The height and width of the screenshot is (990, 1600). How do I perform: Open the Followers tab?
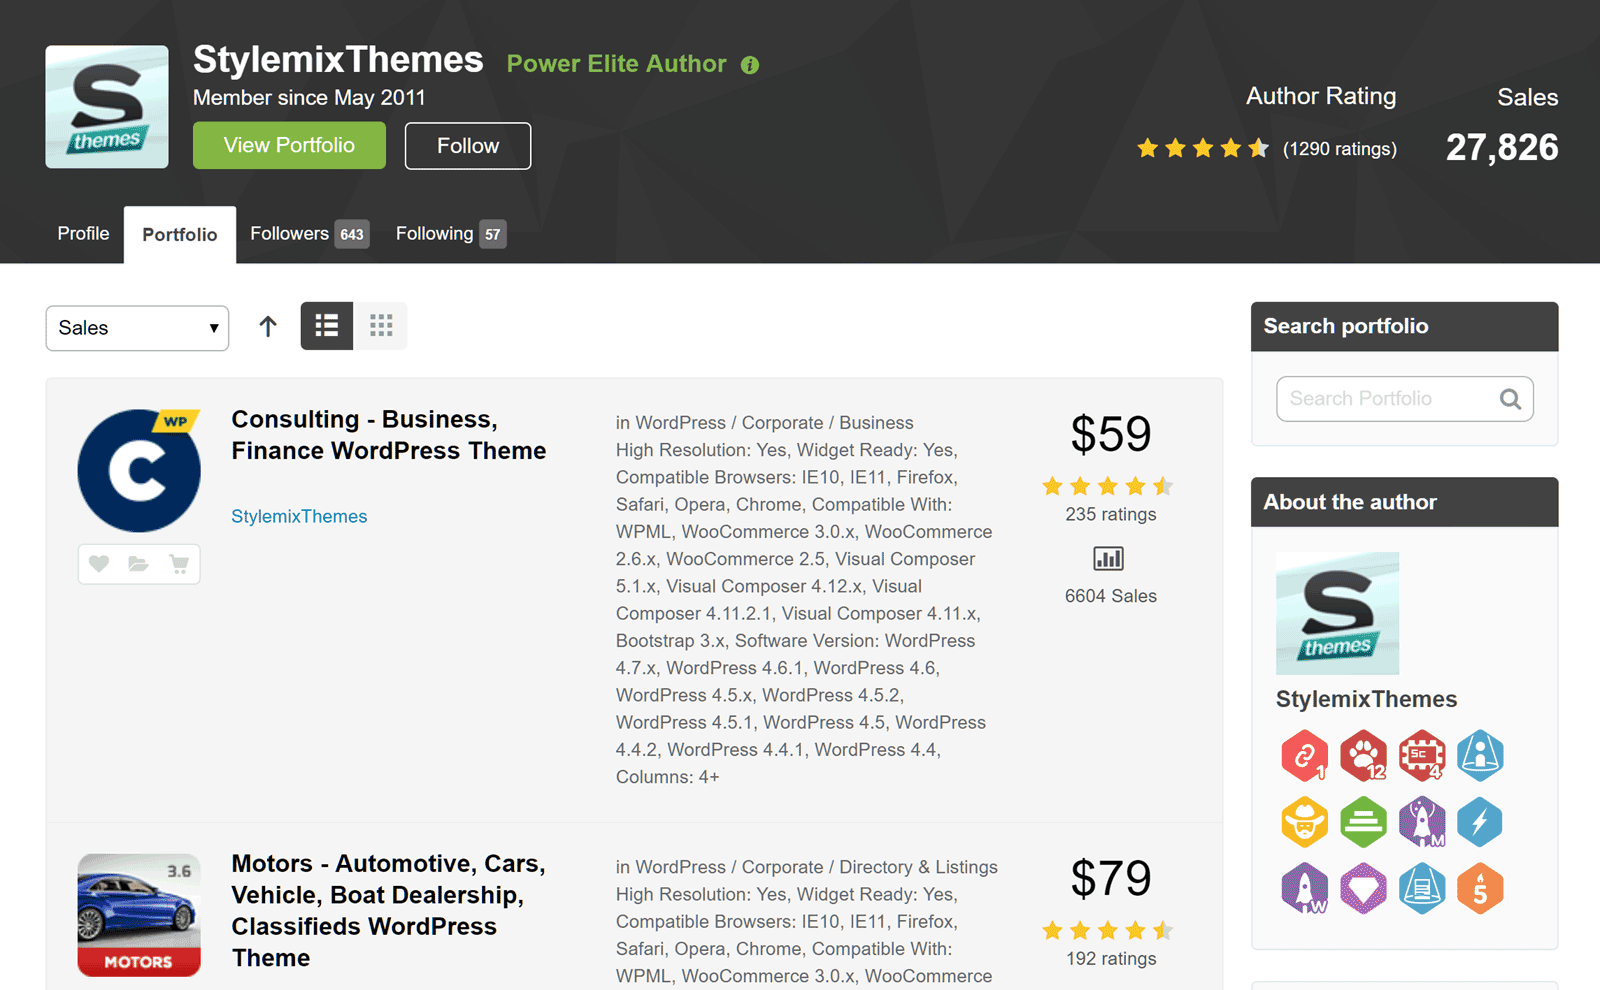pos(308,234)
